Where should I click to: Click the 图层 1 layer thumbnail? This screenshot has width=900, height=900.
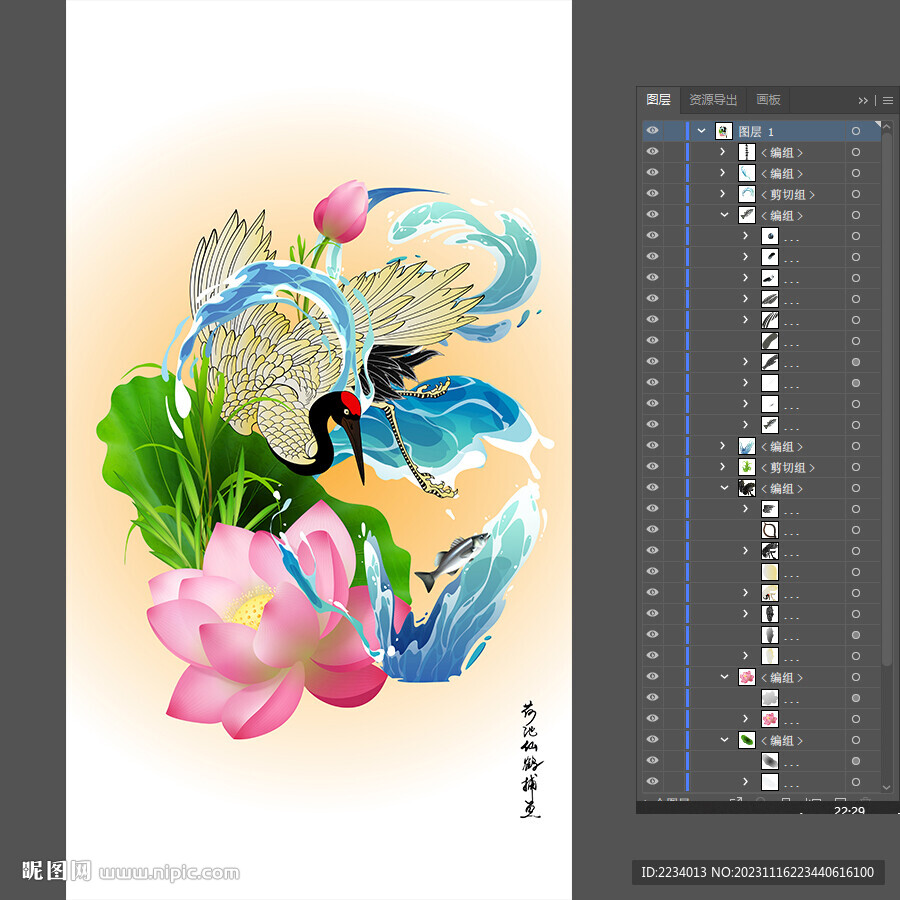click(724, 131)
